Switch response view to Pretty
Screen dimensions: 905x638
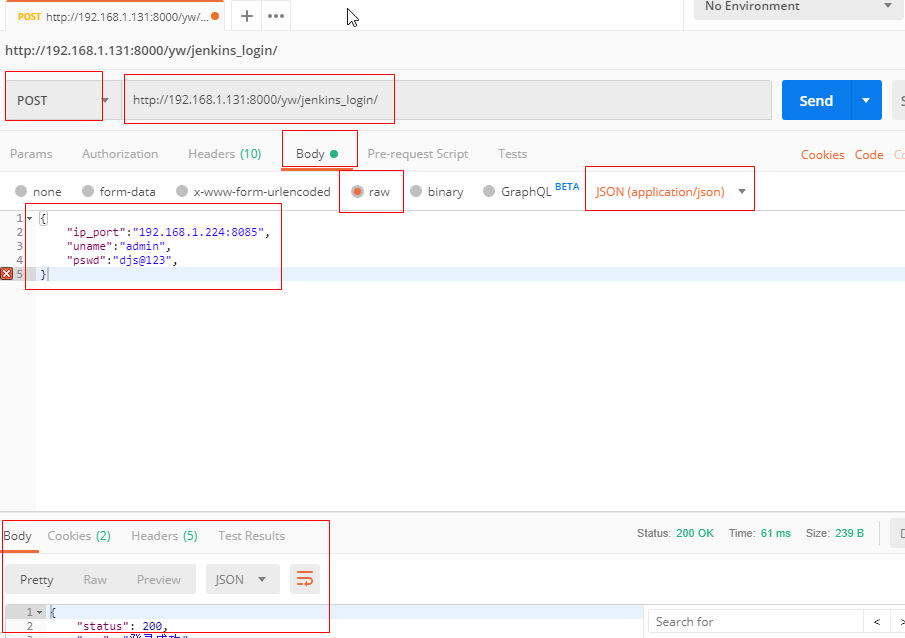[x=36, y=579]
